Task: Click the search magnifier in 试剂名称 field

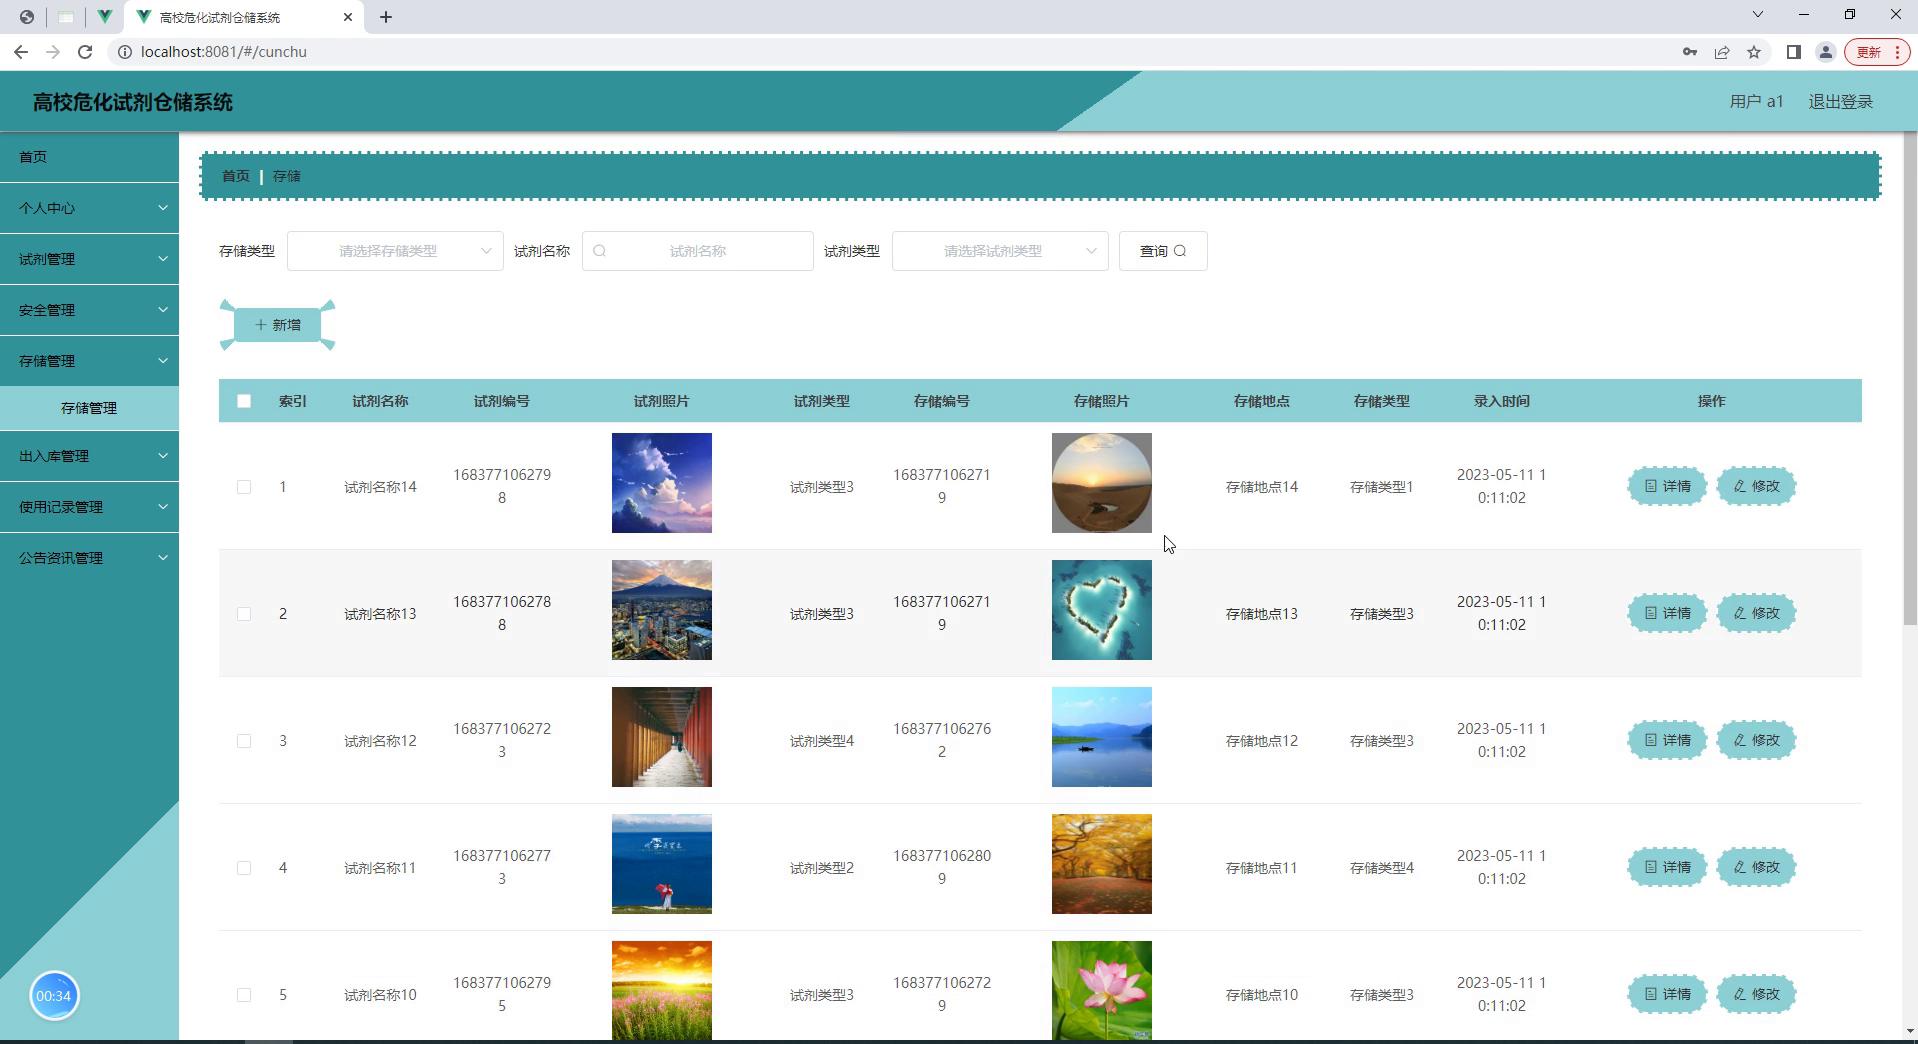Action: 600,251
